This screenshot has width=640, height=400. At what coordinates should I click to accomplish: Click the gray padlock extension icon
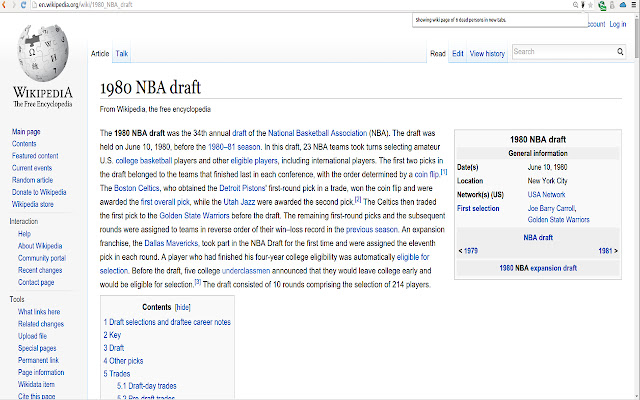(612, 5)
